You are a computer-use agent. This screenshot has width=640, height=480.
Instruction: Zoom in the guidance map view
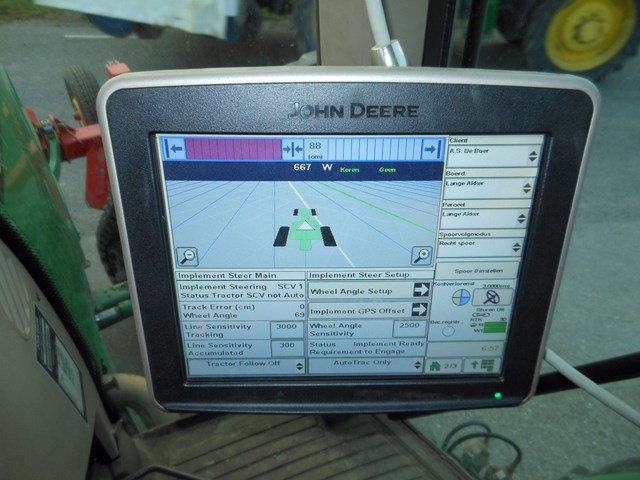(x=422, y=256)
